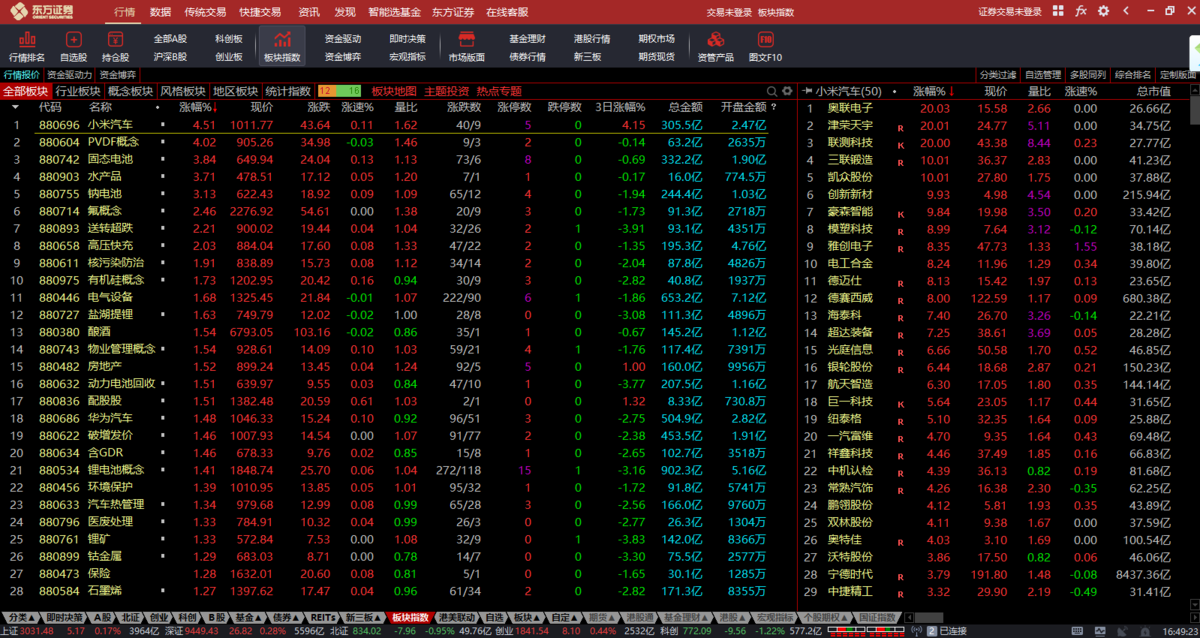Open the 传统交易 menu

(x=205, y=12)
